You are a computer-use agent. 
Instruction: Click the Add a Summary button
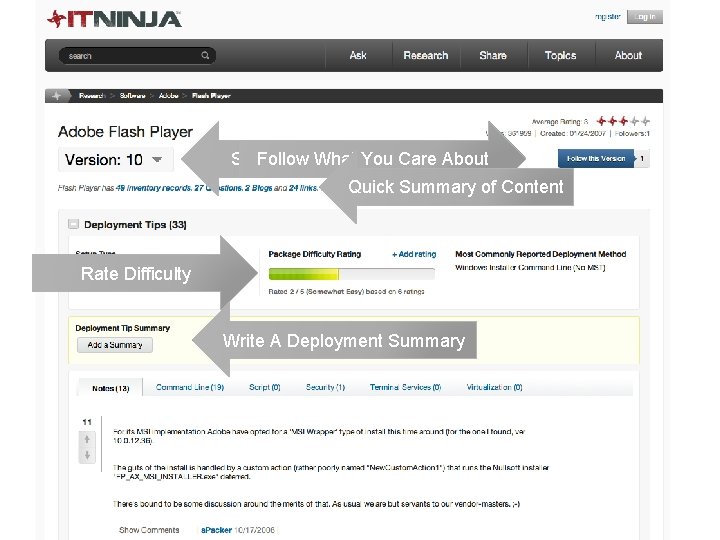point(115,345)
